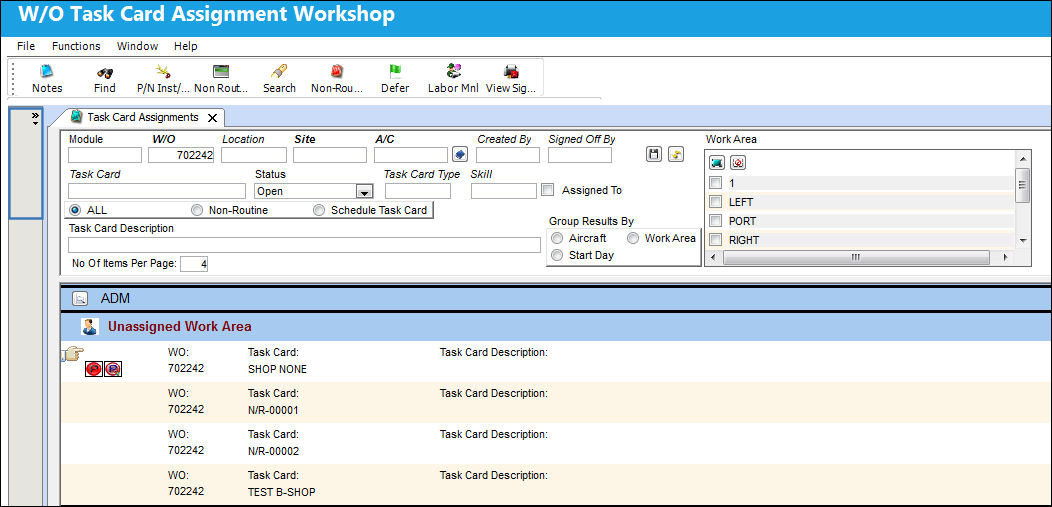Open the Functions menu

coord(76,46)
